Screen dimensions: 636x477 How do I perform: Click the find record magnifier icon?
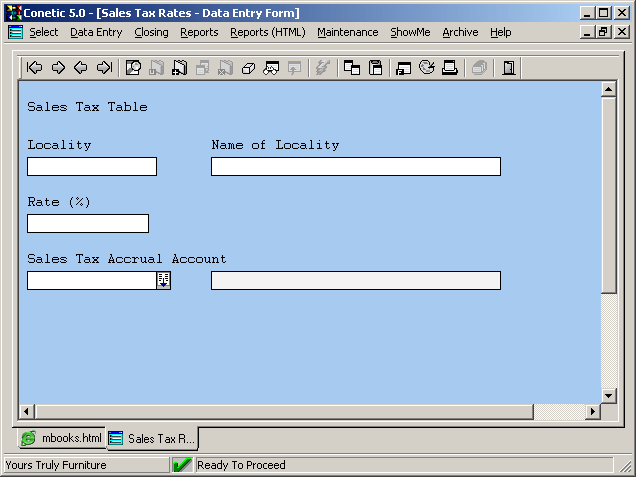coord(133,68)
